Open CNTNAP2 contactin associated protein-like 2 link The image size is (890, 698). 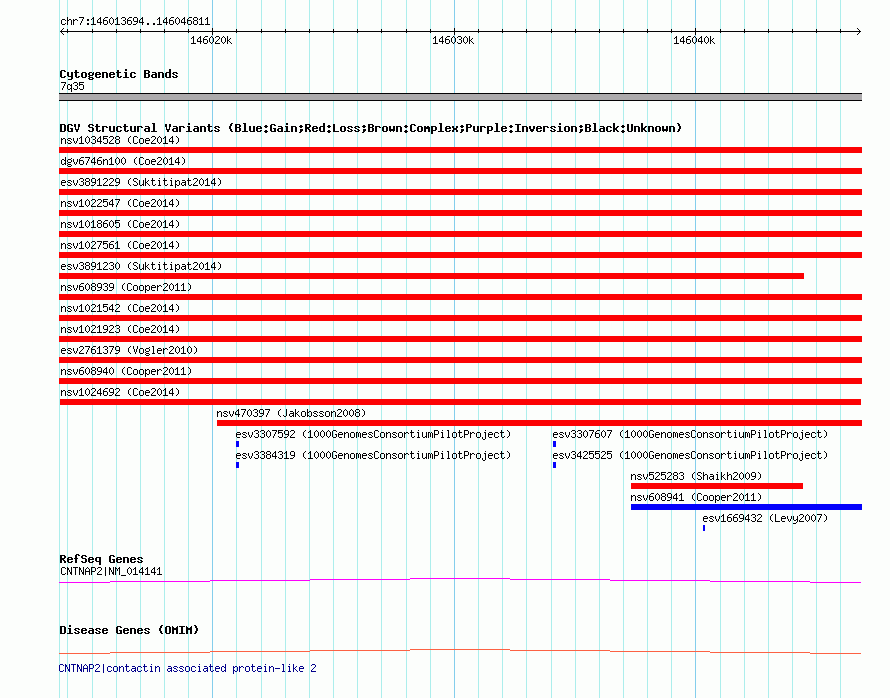point(187,668)
